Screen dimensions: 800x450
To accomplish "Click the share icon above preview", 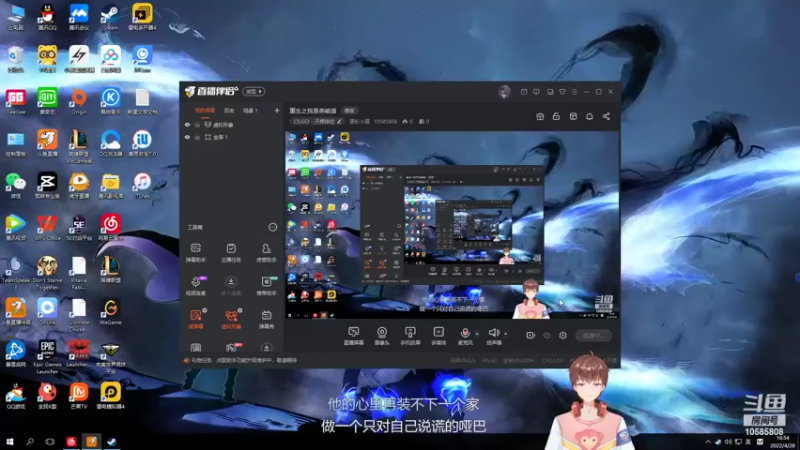I will point(606,116).
